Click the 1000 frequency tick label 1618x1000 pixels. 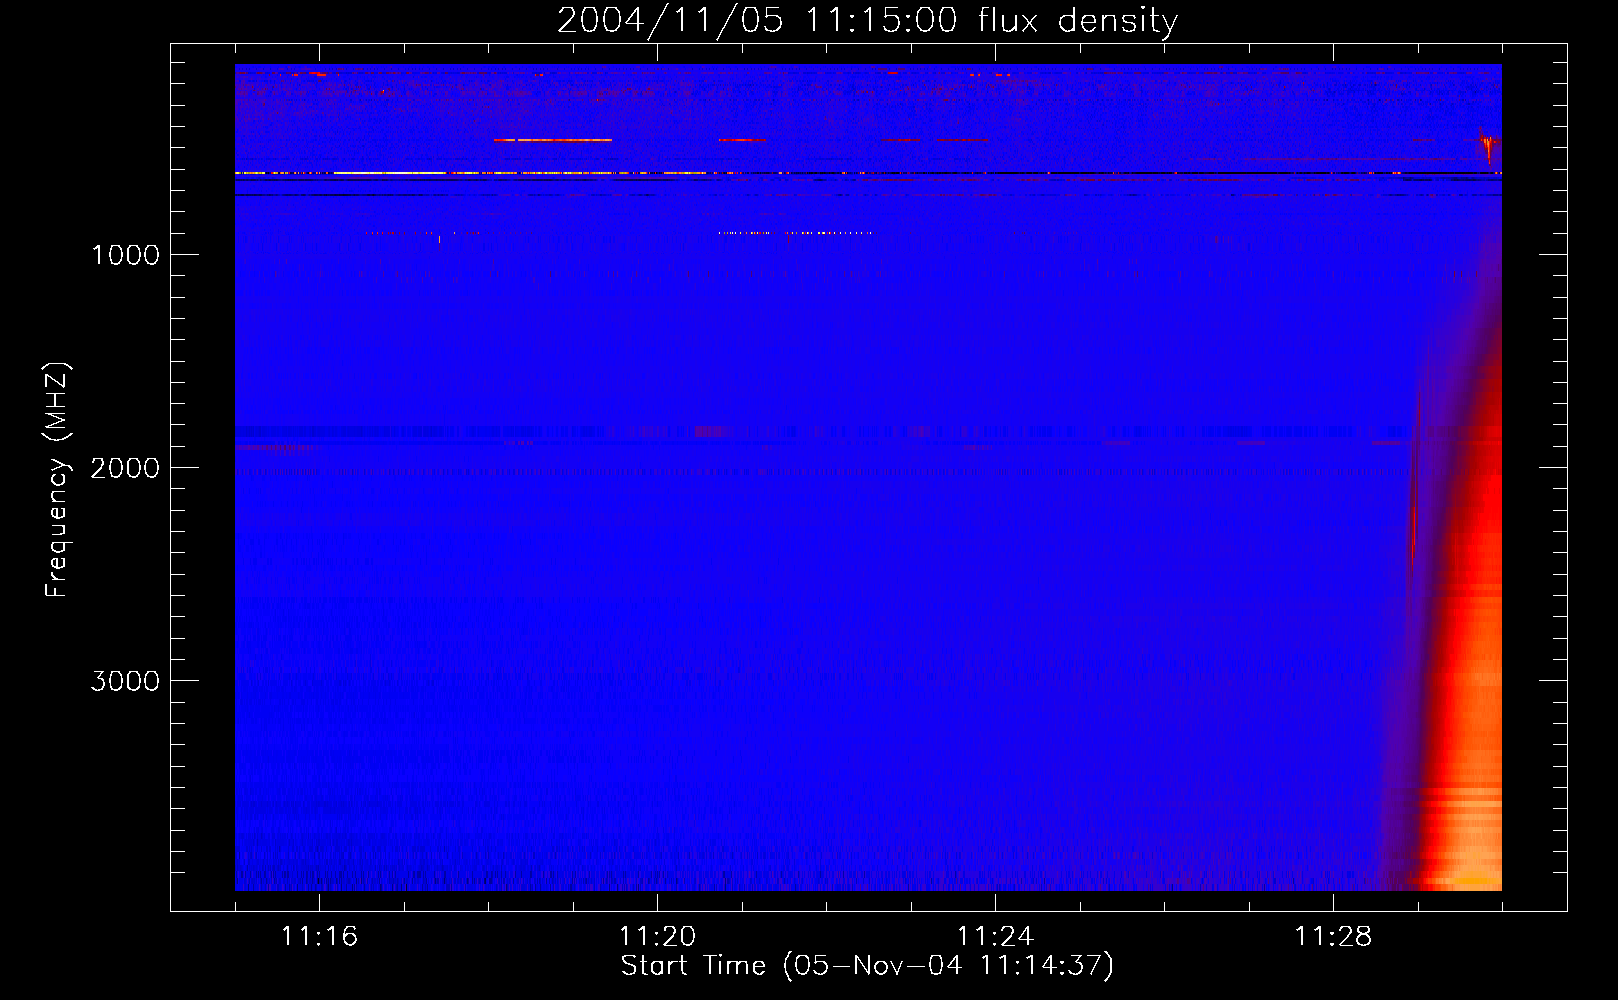click(x=125, y=255)
